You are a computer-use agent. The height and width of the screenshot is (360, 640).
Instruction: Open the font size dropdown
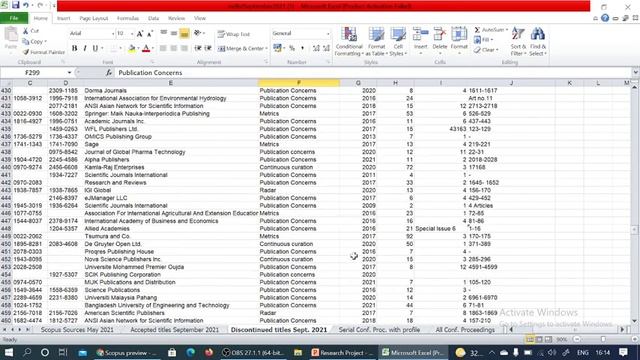(x=131, y=33)
